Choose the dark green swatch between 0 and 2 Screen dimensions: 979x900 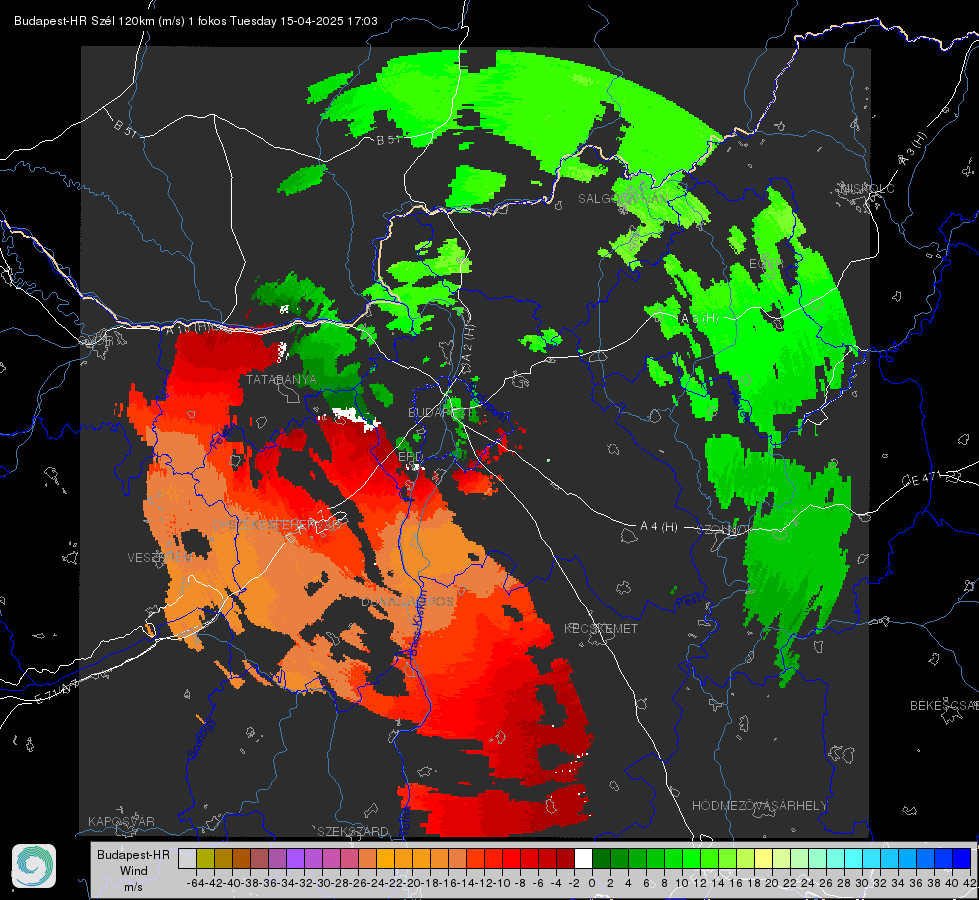(601, 858)
